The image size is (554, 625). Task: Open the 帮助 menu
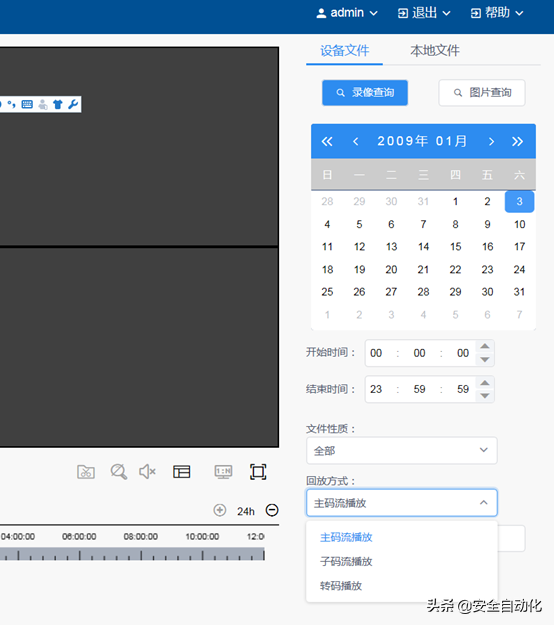pos(497,13)
